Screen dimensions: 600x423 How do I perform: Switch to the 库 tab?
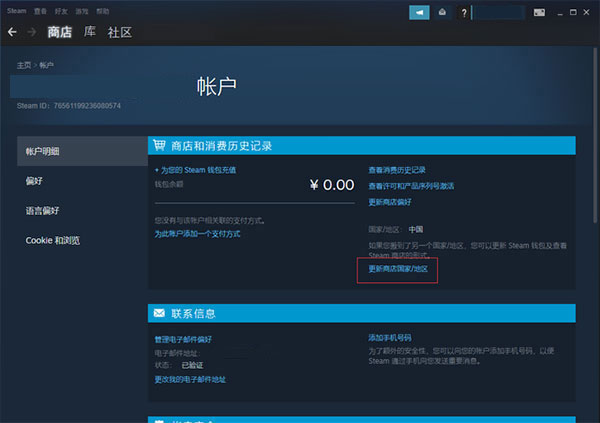point(90,32)
